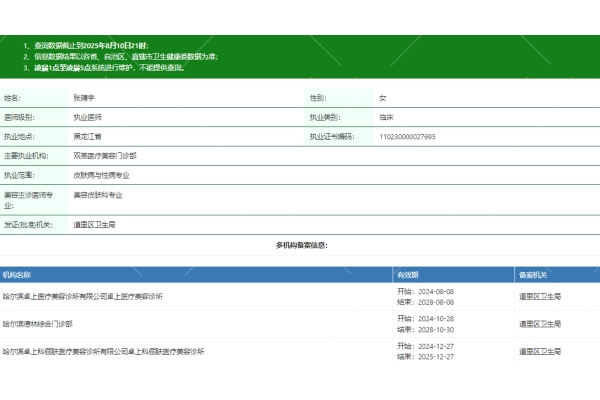600x400 pixels.
Task: Select the value '执业医师'
Action: click(x=87, y=117)
